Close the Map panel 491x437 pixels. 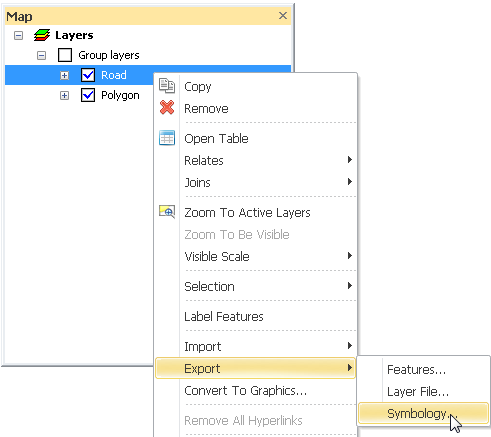point(283,16)
